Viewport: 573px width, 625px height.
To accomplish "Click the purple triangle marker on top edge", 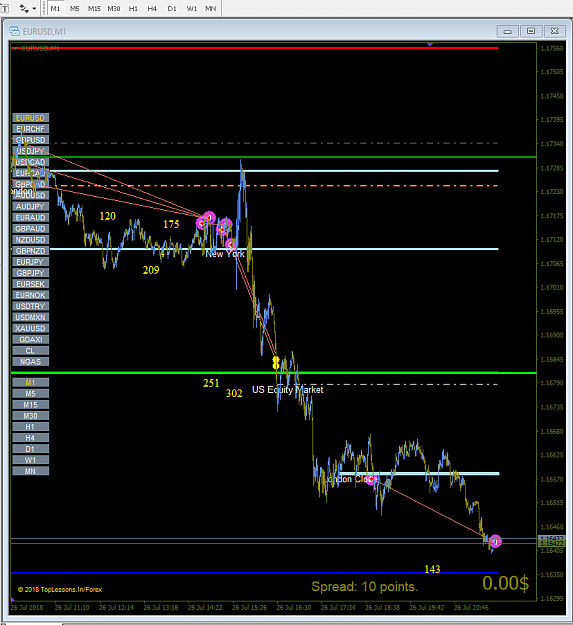I will (430, 44).
